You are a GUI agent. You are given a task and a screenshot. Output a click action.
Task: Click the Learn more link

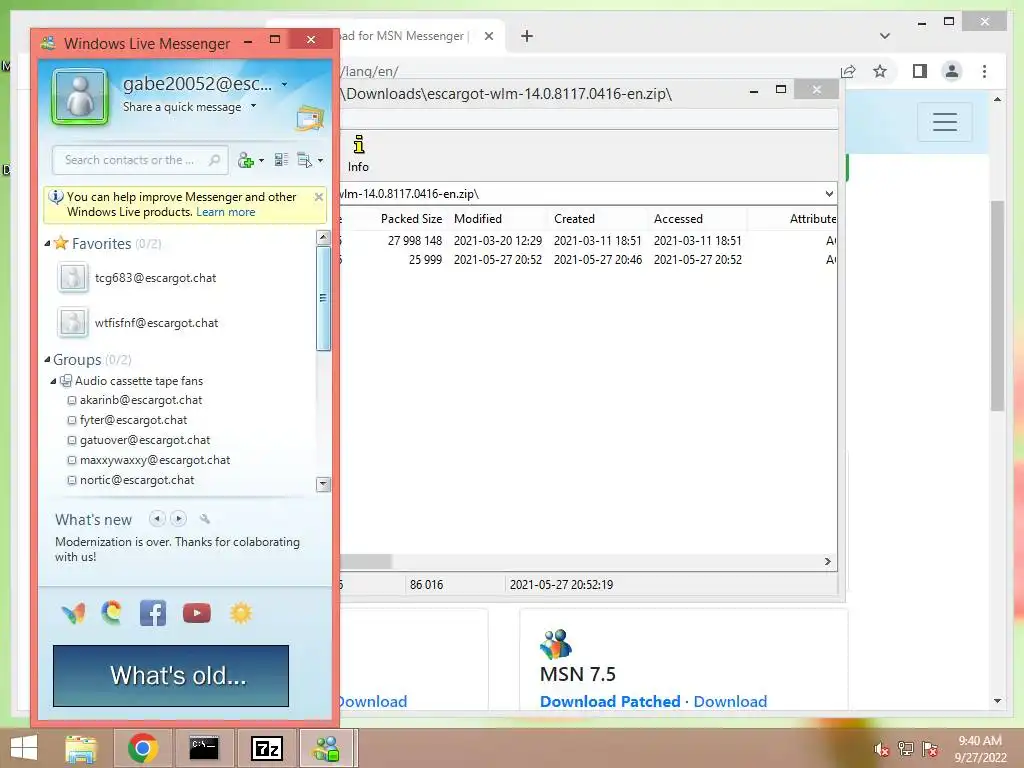pos(225,212)
